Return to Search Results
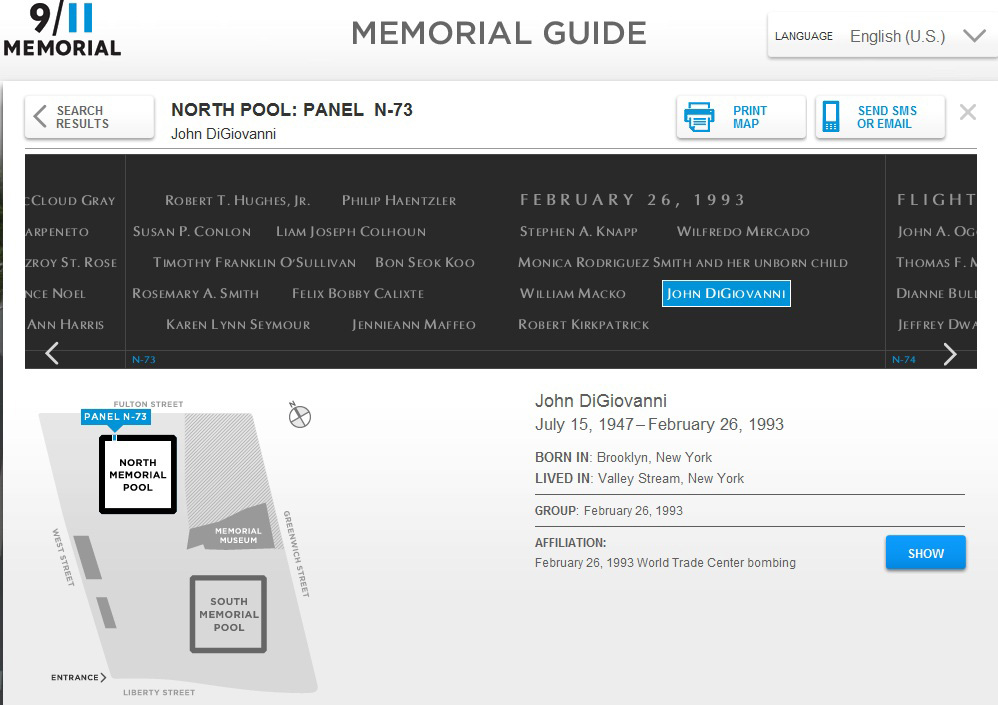The height and width of the screenshot is (705, 998). pos(88,115)
